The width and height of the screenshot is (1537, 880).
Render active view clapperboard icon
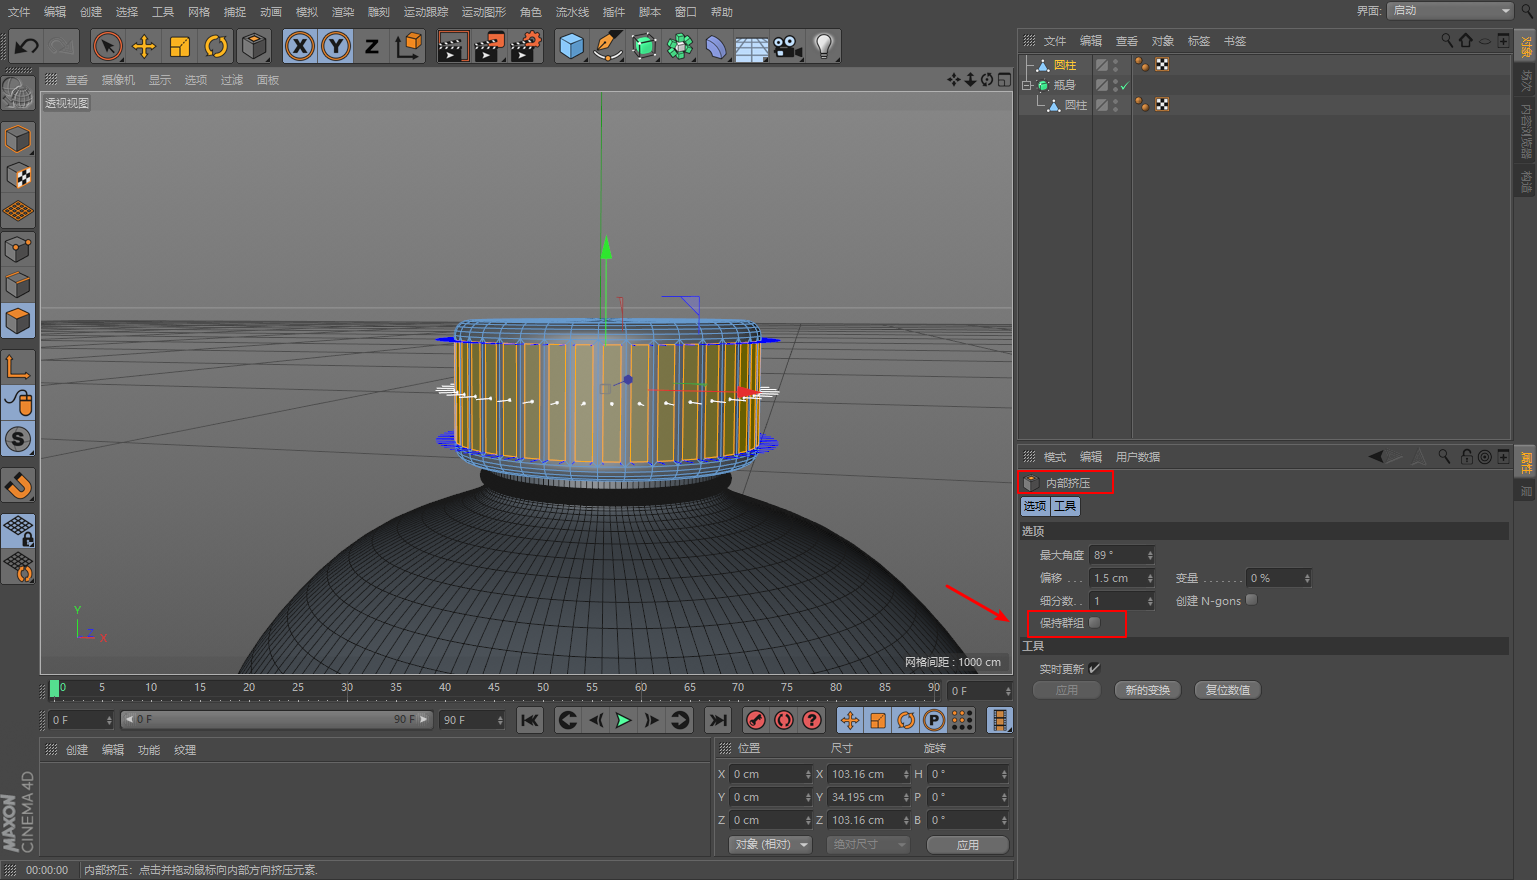coord(452,46)
